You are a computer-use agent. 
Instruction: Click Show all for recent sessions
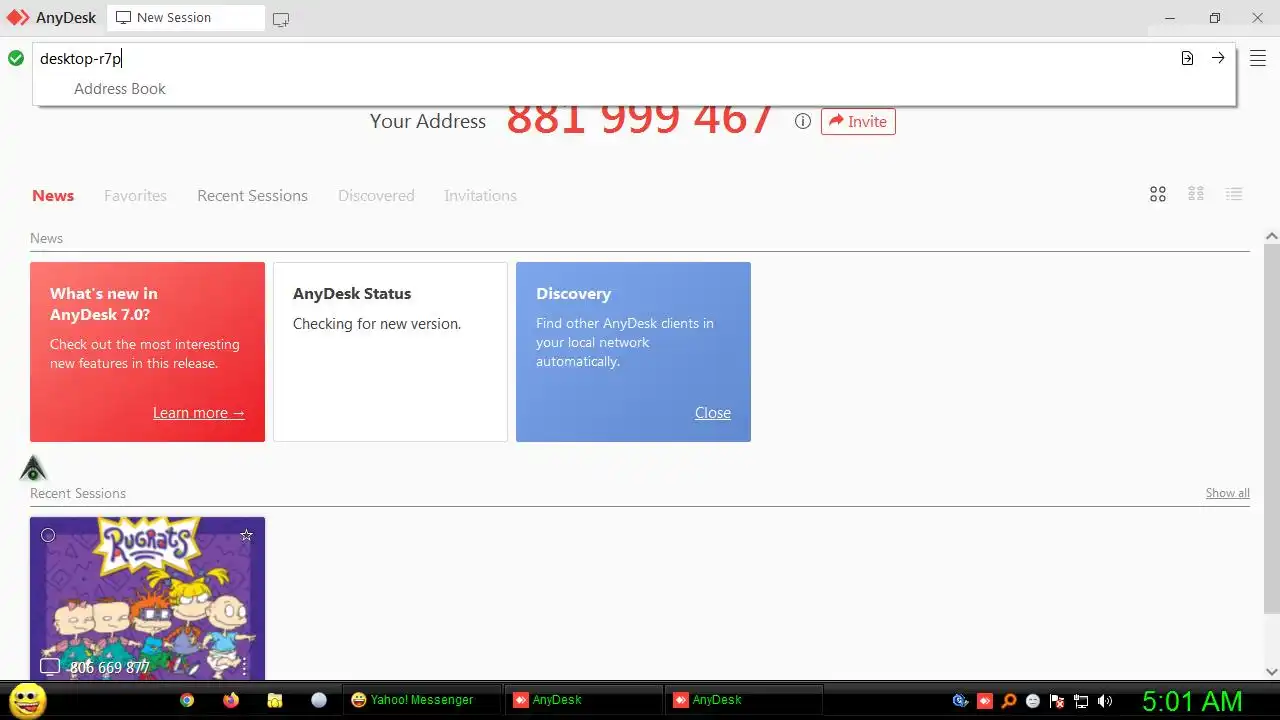coord(1227,493)
